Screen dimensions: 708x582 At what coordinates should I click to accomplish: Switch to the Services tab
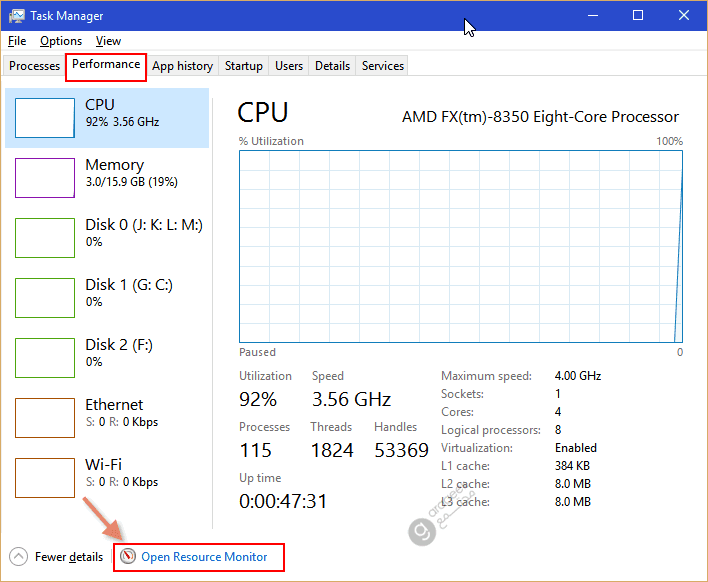click(x=383, y=66)
